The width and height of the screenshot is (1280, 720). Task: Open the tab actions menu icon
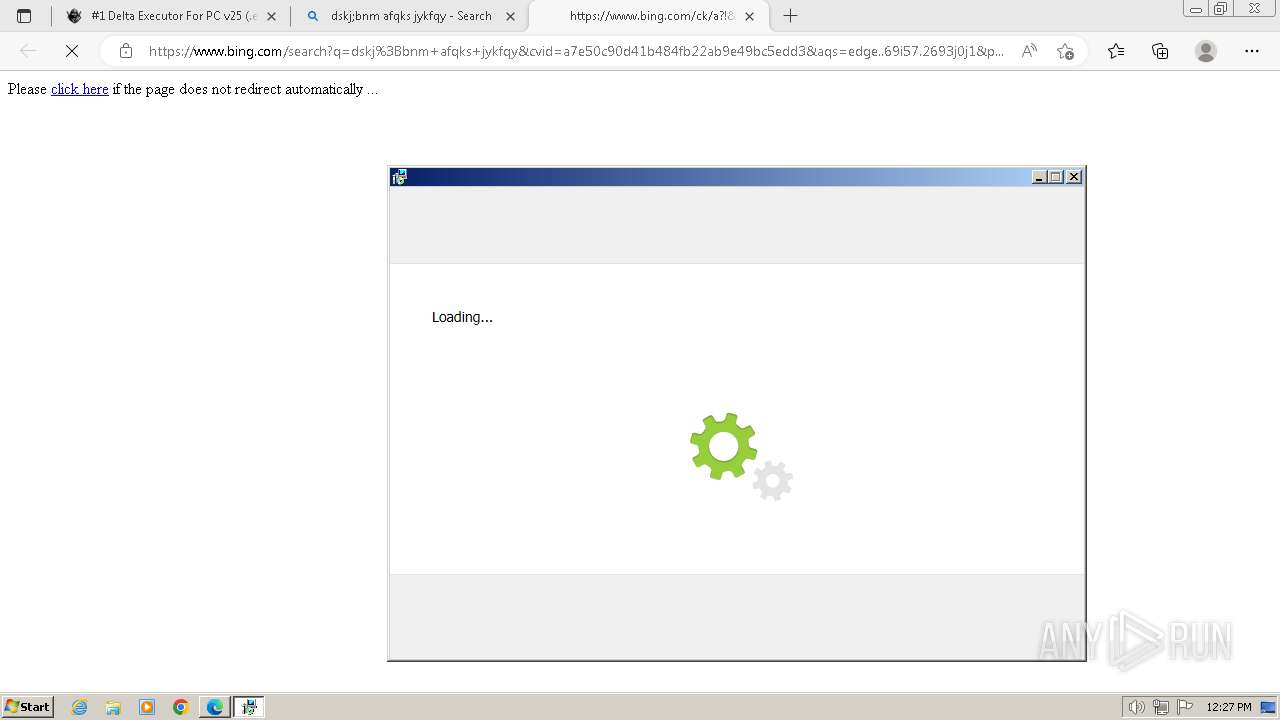click(x=24, y=16)
